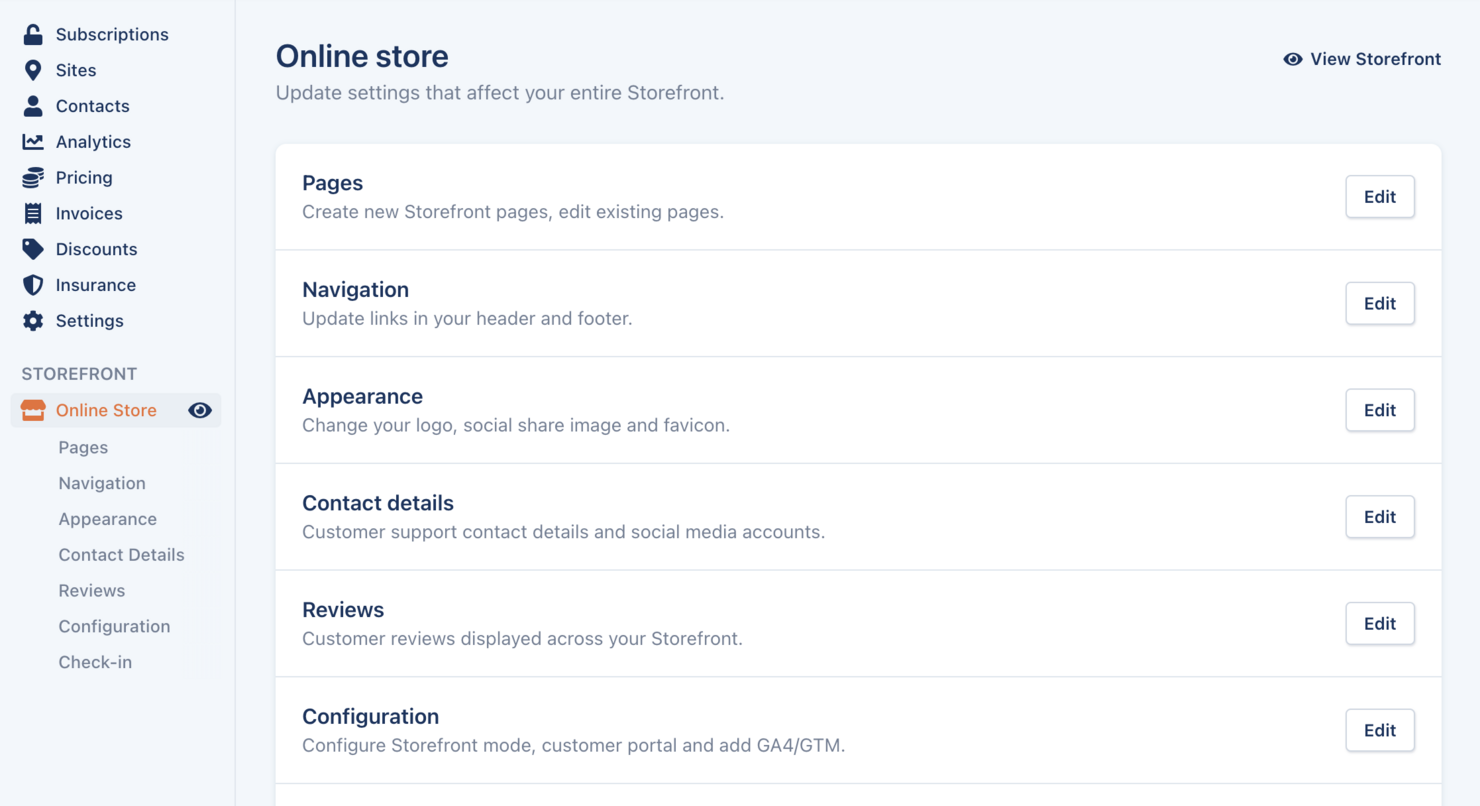
Task: Click the Discounts tag icon
Action: [33, 249]
